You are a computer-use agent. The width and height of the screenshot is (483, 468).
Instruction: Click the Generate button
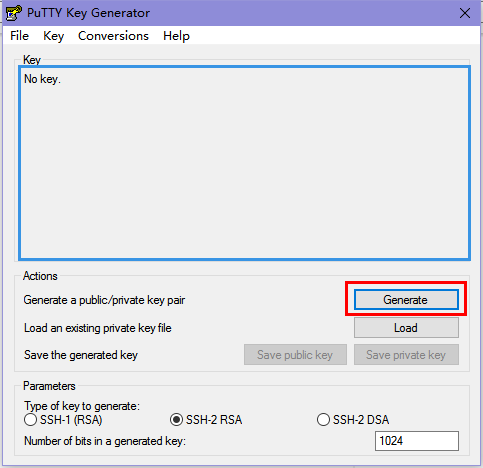[406, 300]
